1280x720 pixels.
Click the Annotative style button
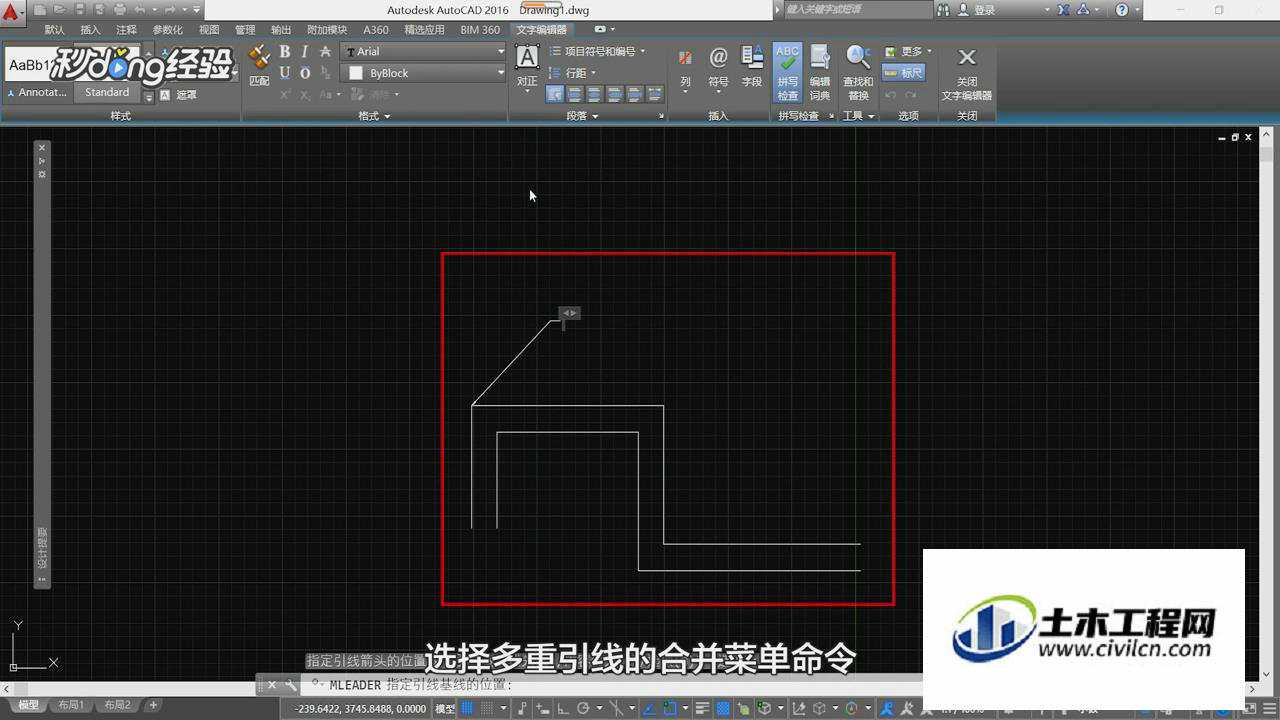(x=37, y=92)
